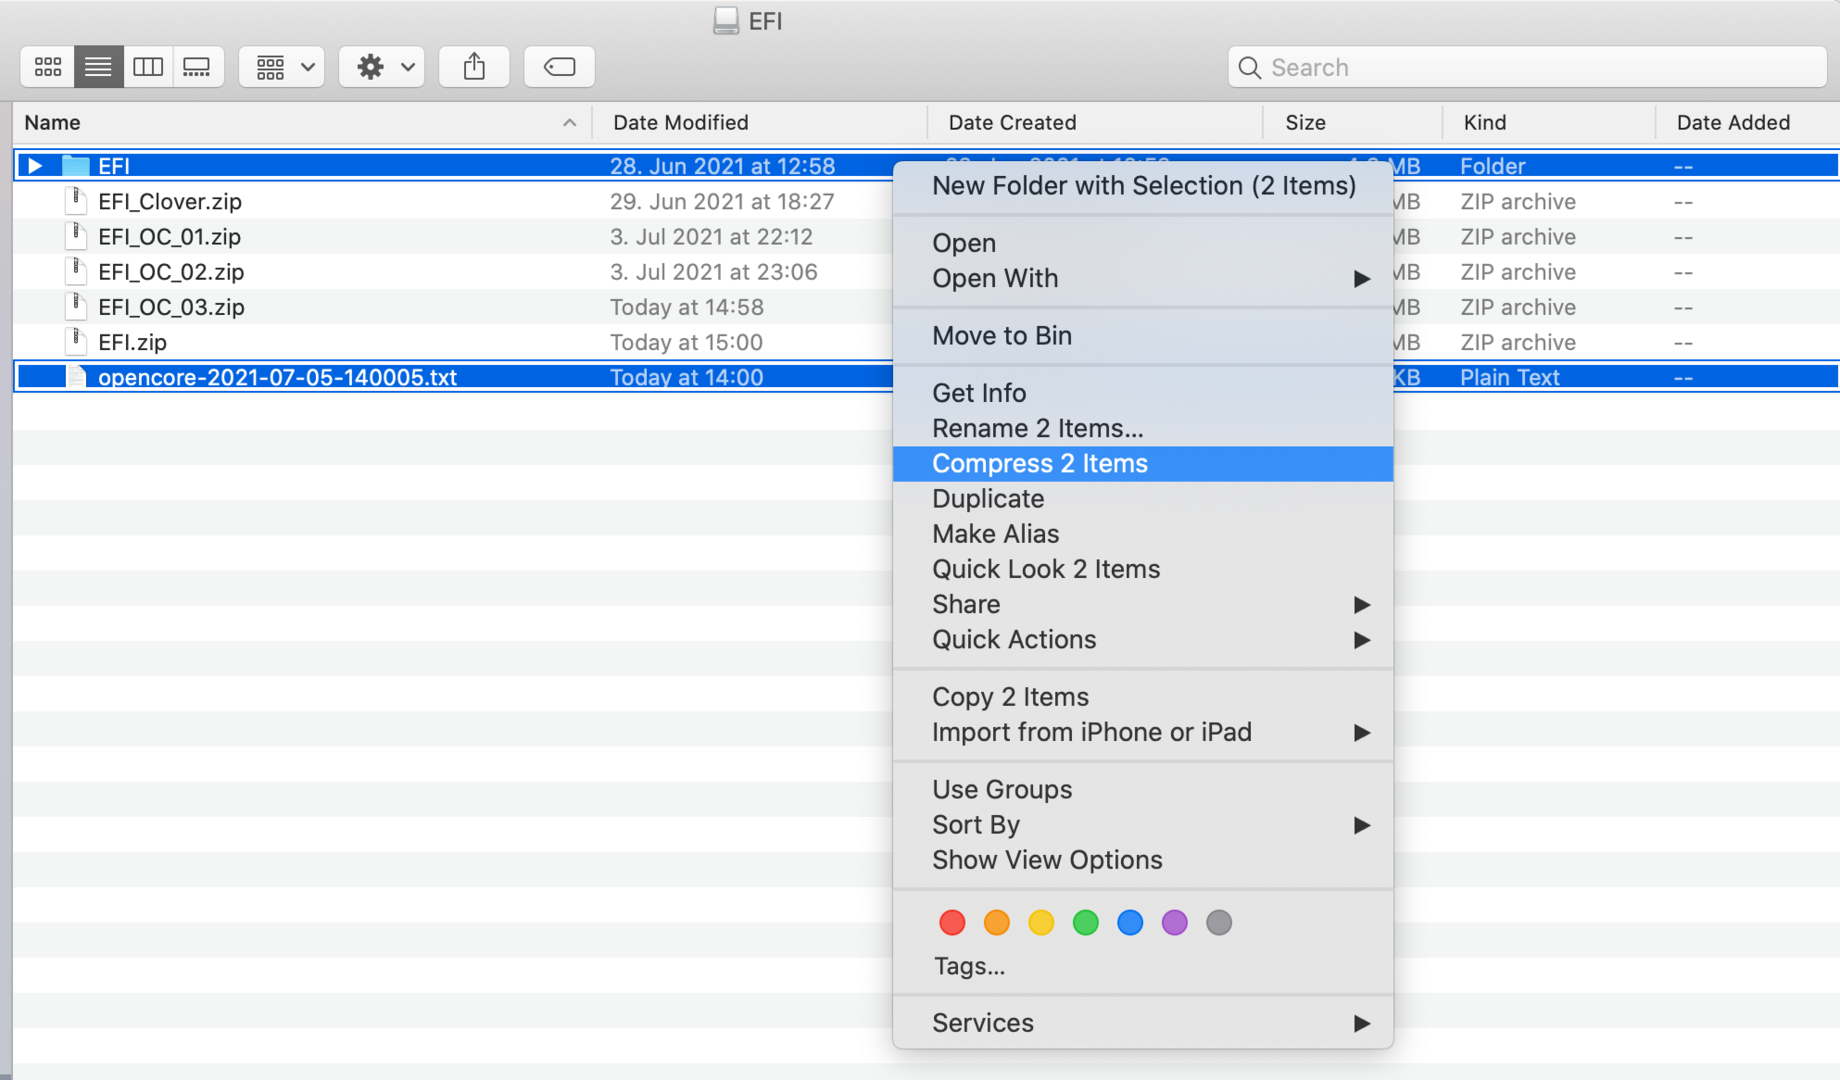Open the group-by arrangement dropdown
1840x1080 pixels.
coord(282,67)
